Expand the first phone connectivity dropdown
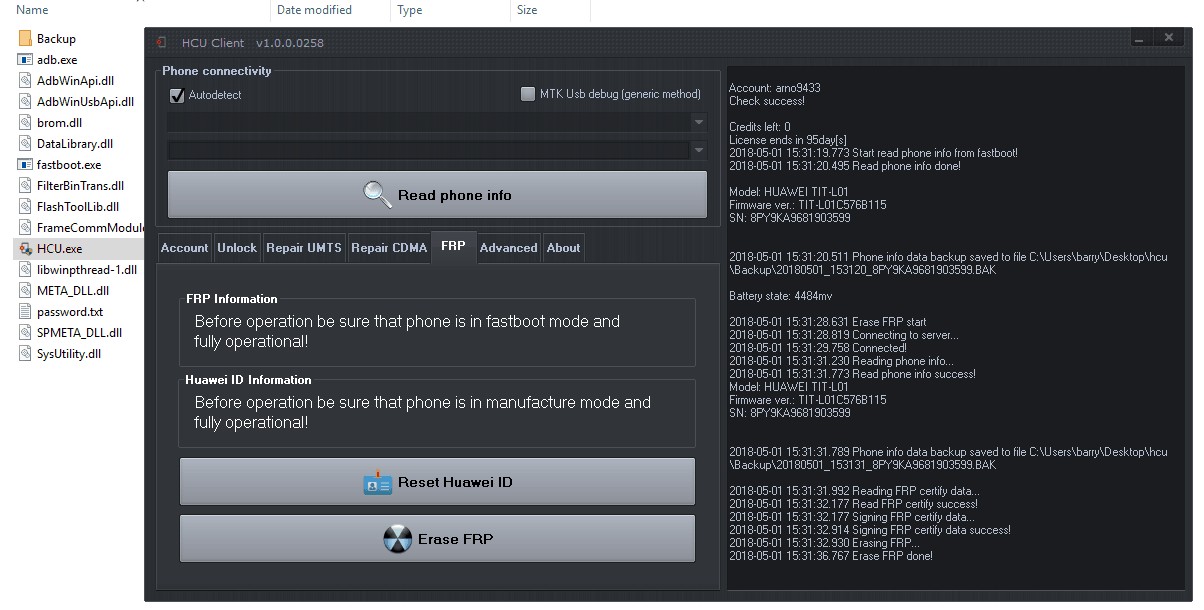Viewport: 1204px width, 610px height. pos(698,122)
